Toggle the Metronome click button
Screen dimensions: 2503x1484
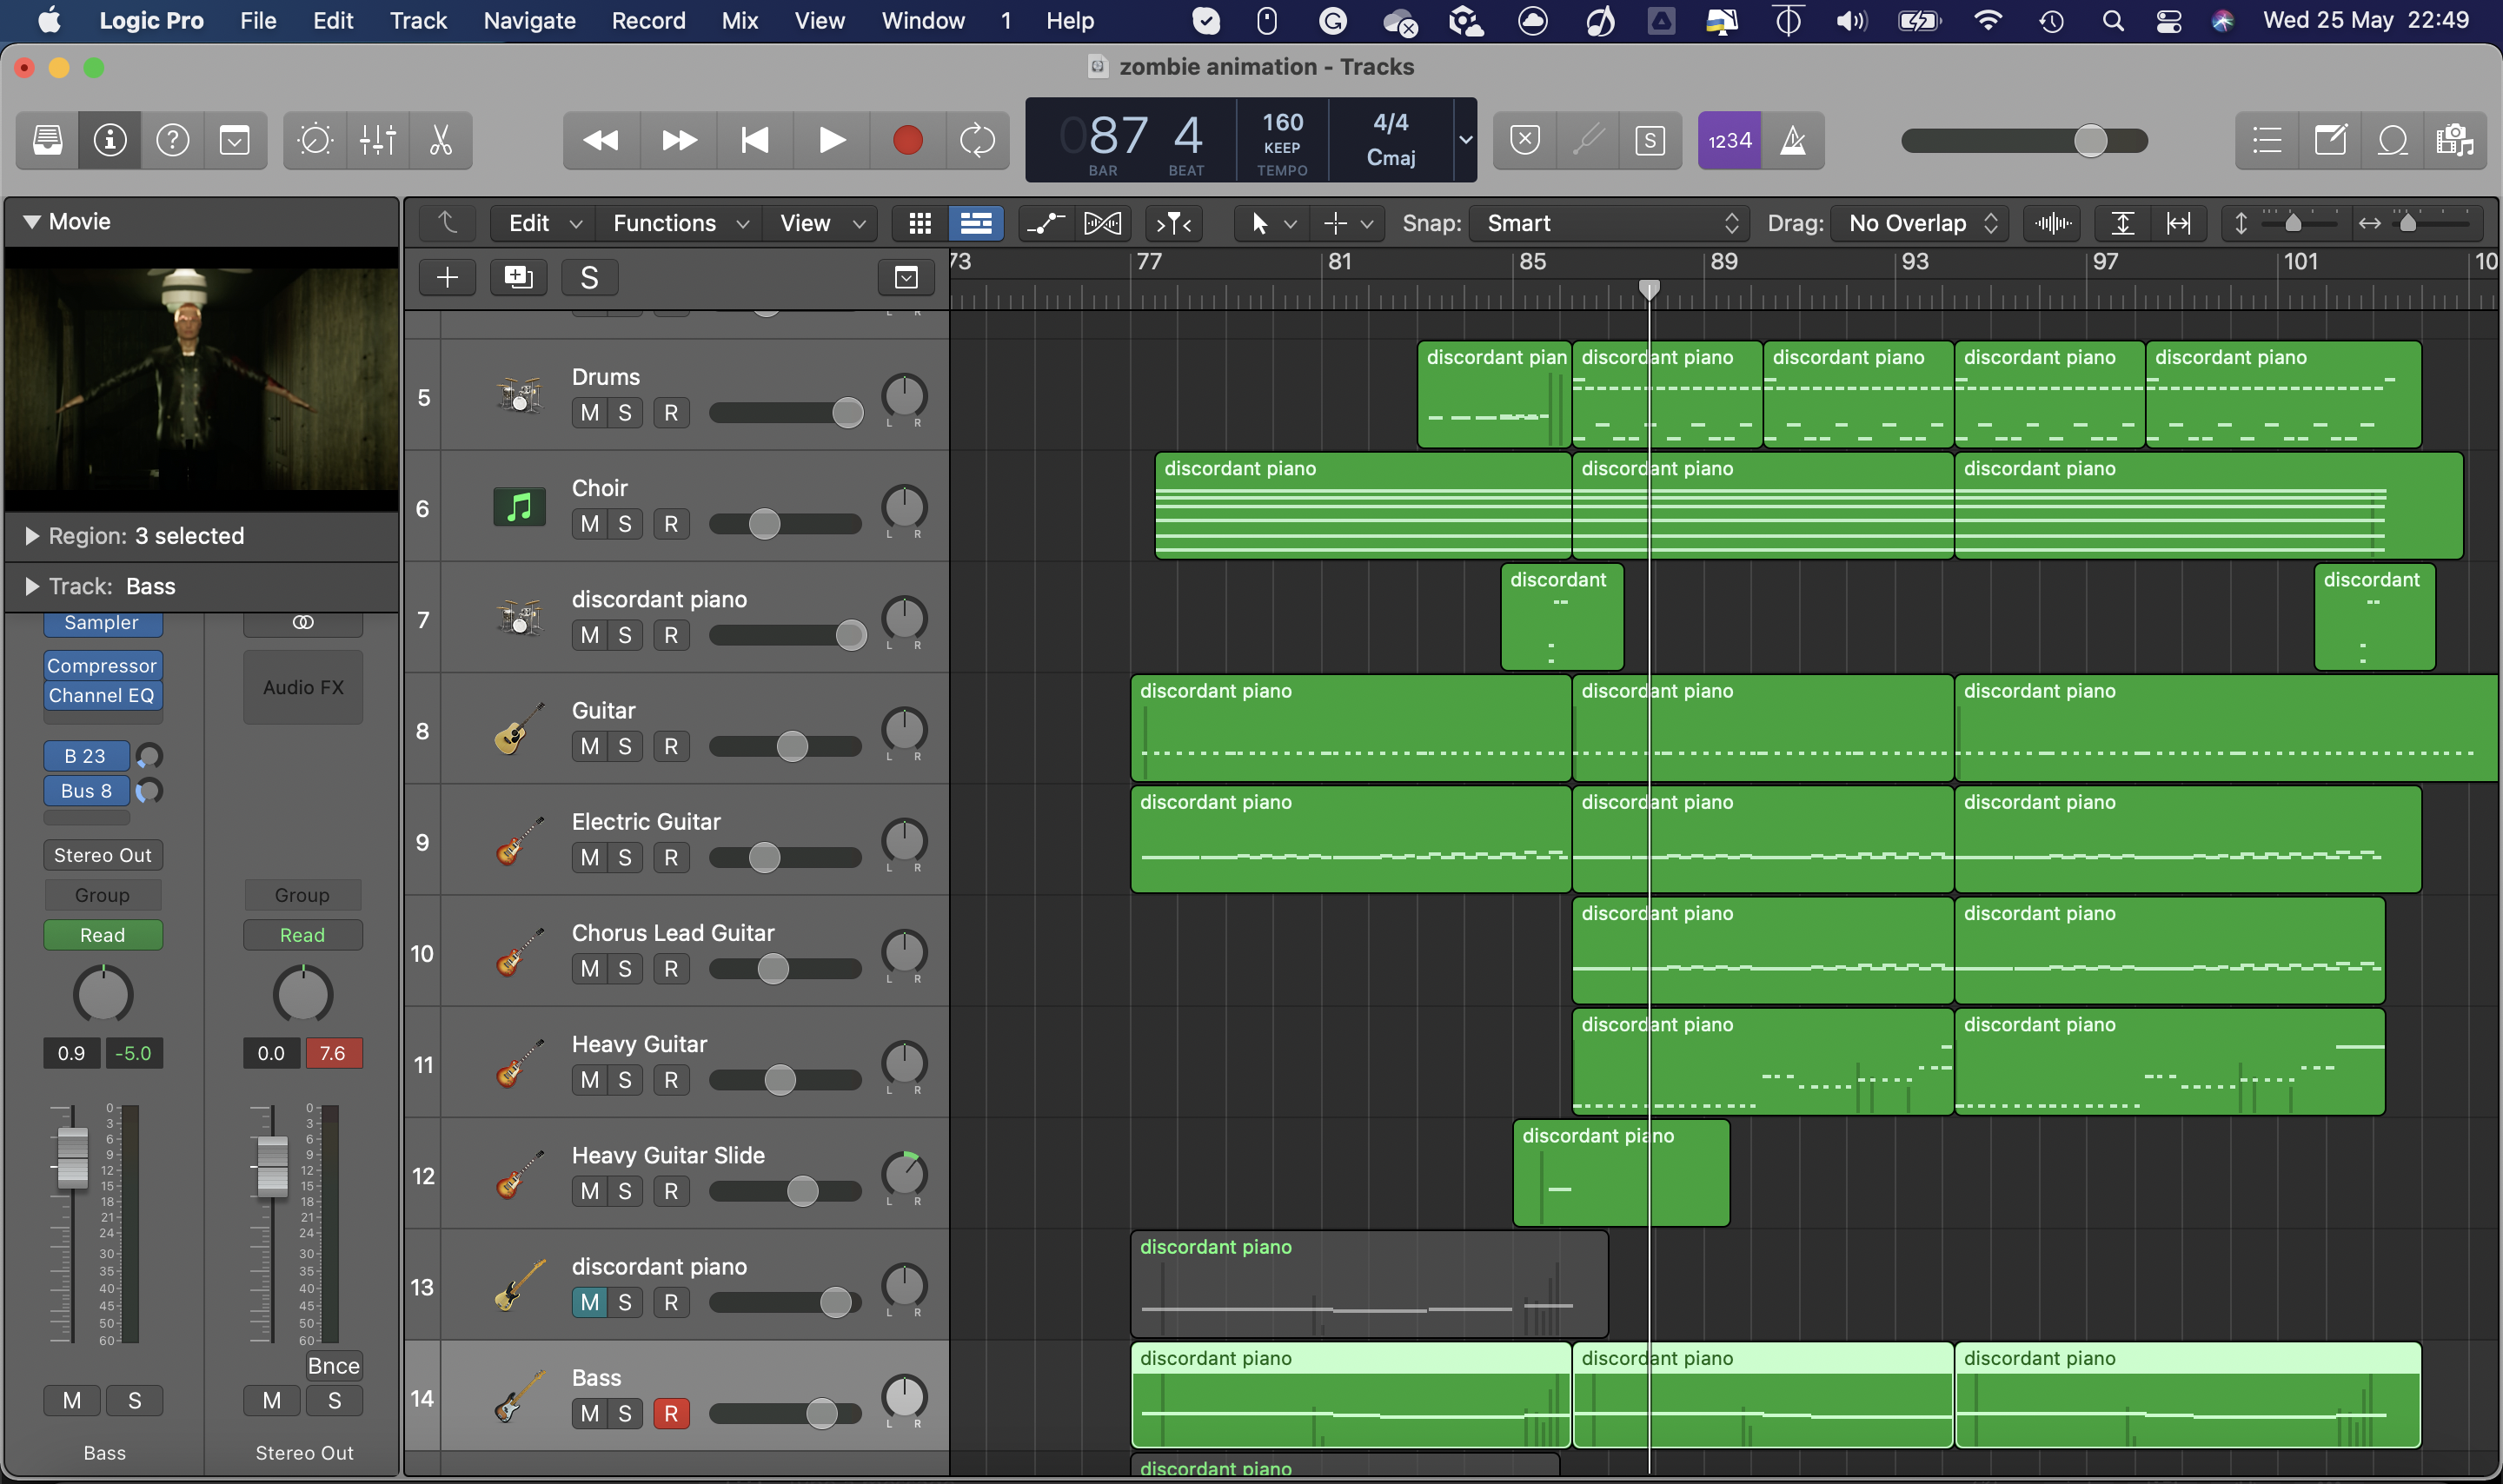[1793, 140]
